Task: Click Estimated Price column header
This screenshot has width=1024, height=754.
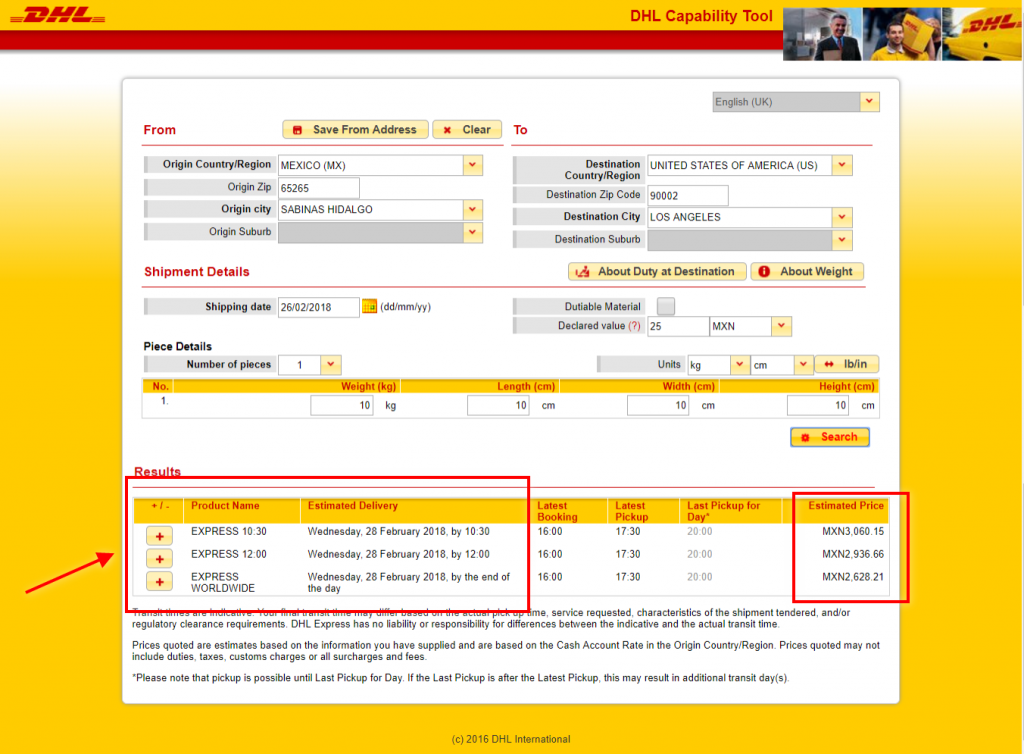Action: pos(846,505)
